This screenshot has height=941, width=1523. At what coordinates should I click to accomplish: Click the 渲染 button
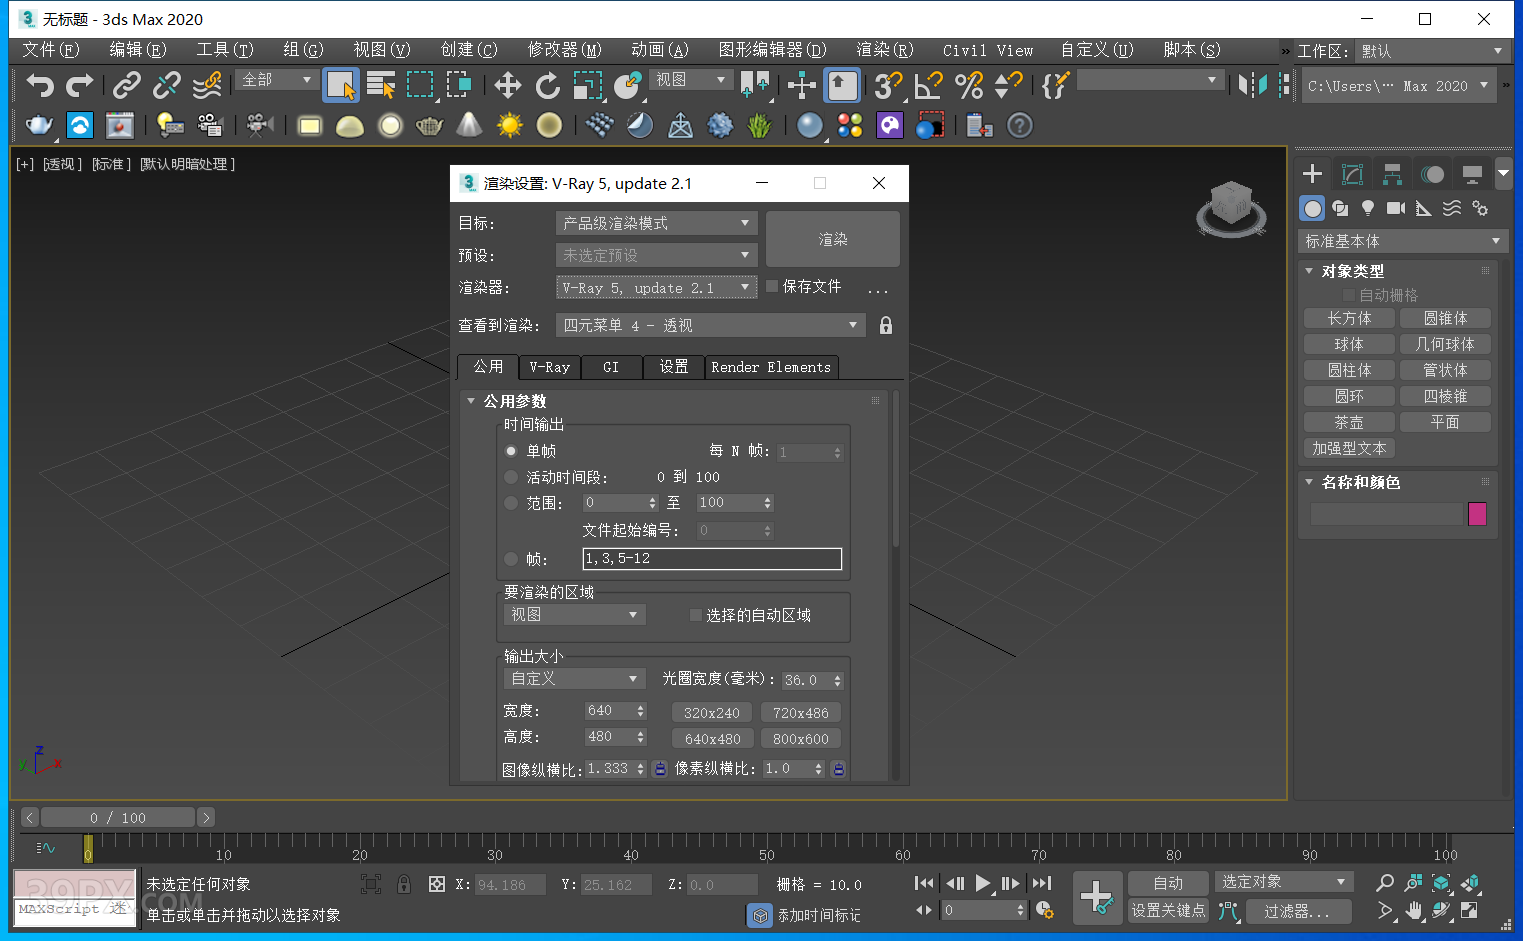click(x=833, y=239)
